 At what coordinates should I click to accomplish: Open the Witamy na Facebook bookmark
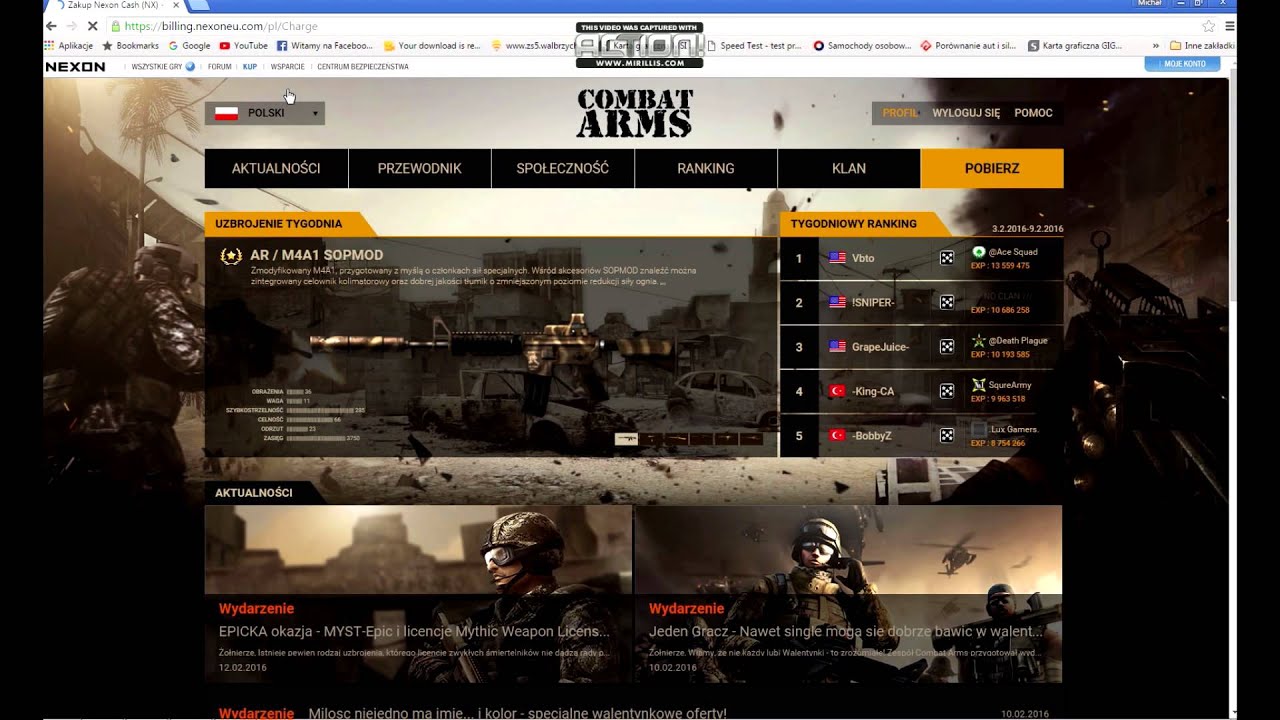[325, 45]
